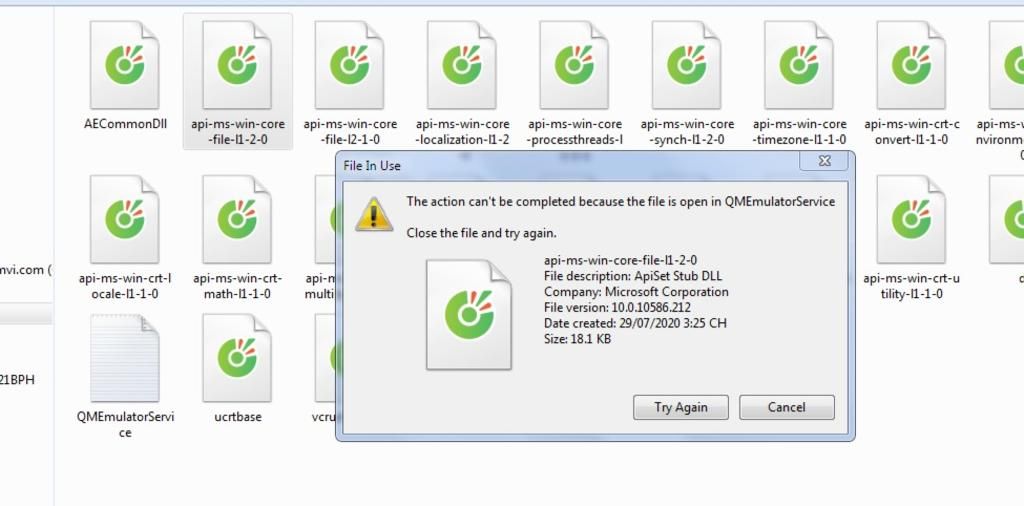
Task: Select api-ms-win-core-synch-l1-2-0 file icon
Action: [686, 65]
